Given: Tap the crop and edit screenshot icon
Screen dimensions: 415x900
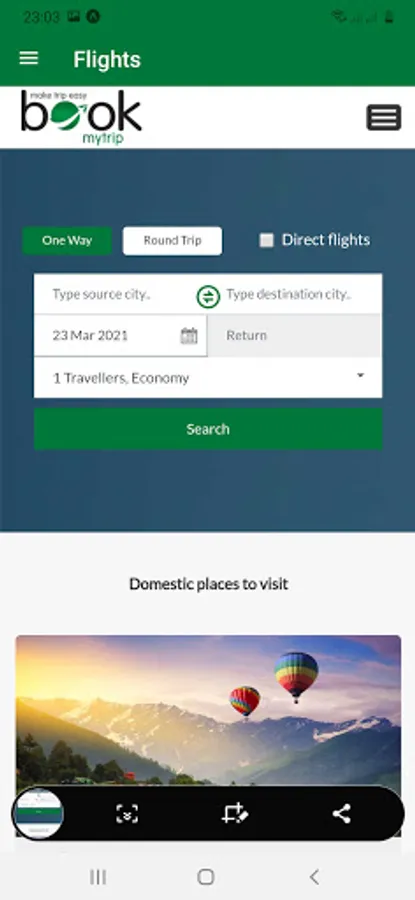Looking at the screenshot, I should pyautogui.click(x=234, y=813).
